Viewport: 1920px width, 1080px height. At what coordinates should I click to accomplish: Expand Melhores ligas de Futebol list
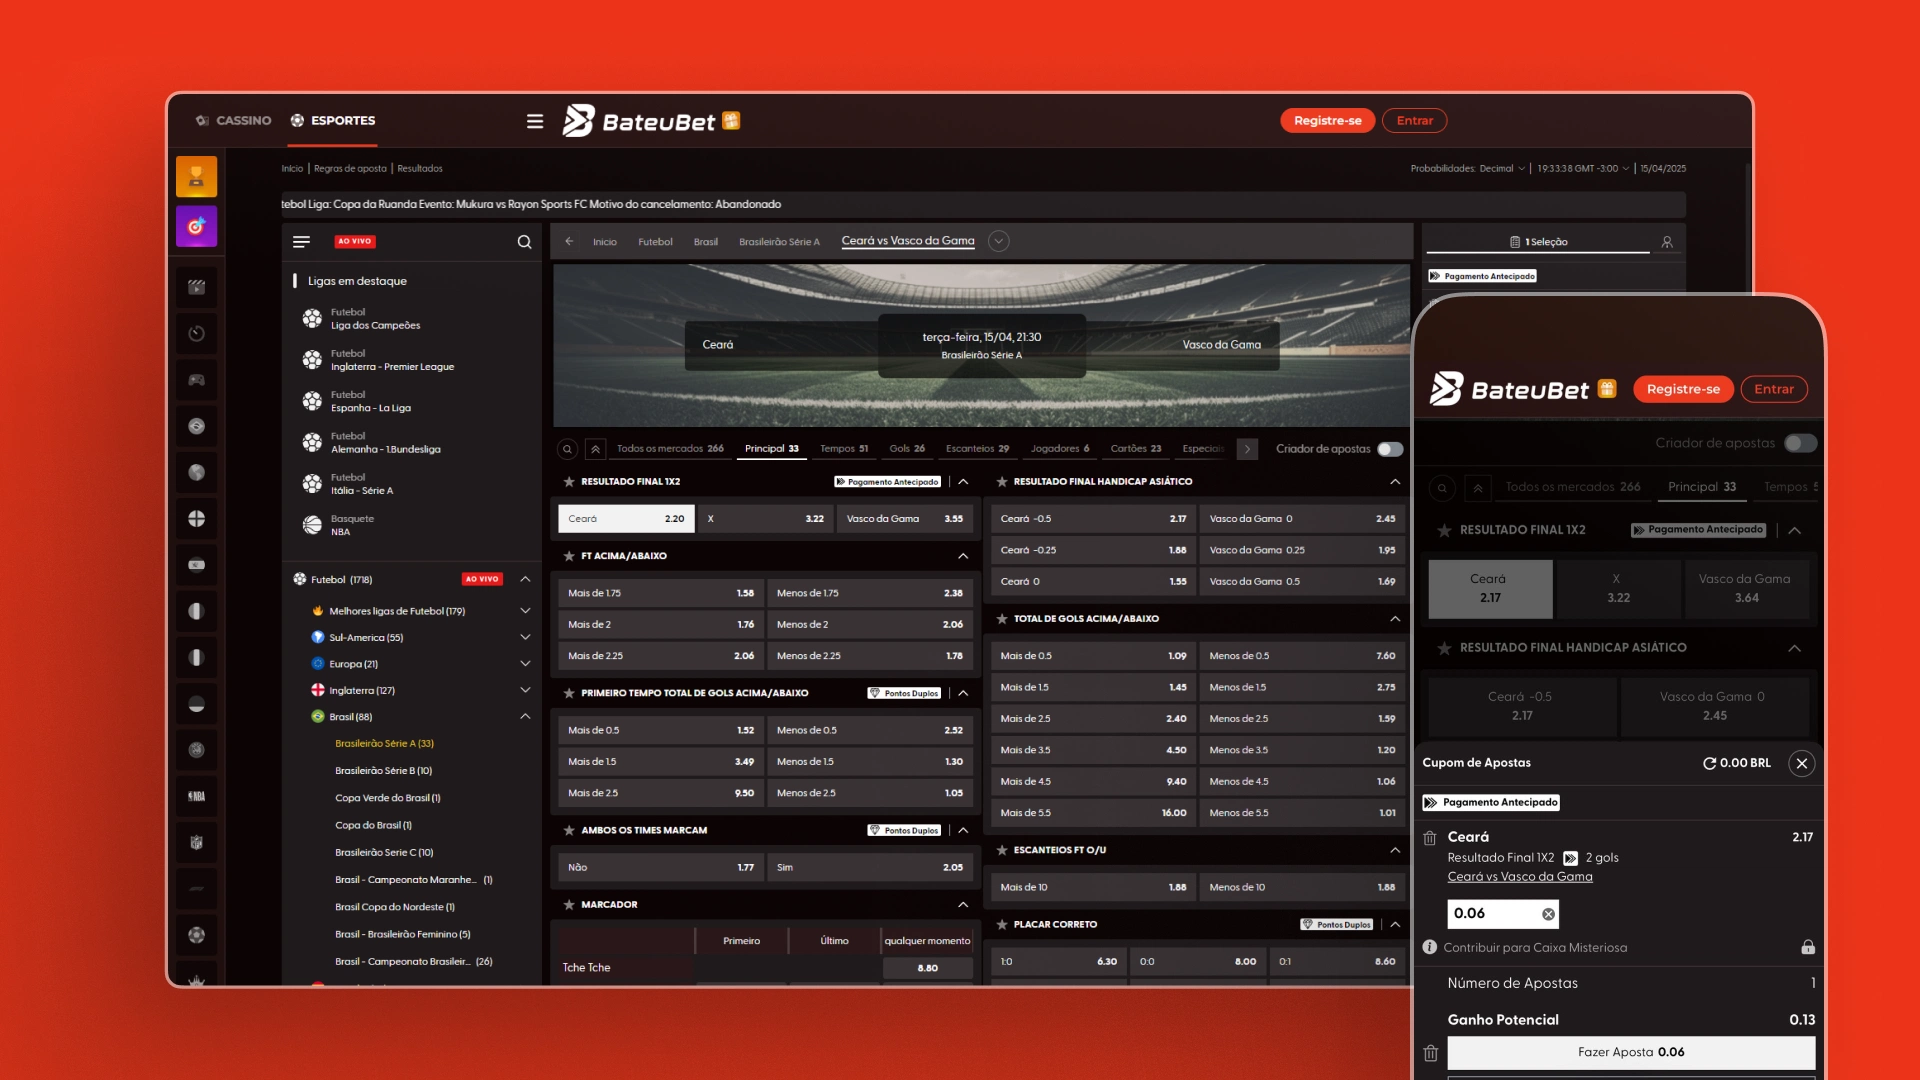click(525, 611)
